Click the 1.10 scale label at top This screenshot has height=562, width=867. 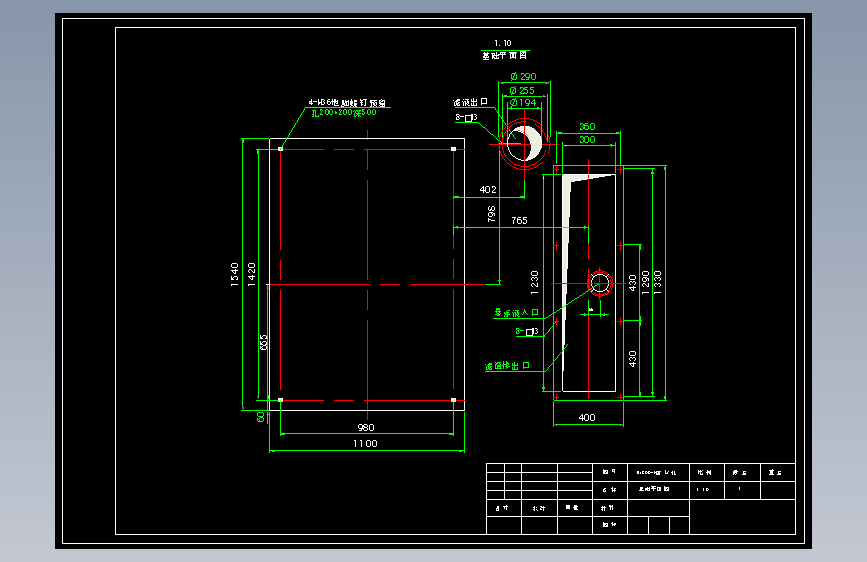(x=503, y=43)
